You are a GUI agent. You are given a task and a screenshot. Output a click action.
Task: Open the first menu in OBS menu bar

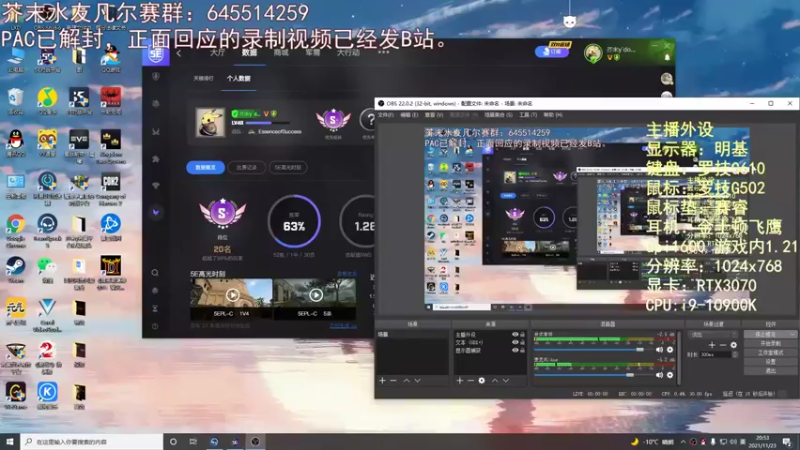coord(386,115)
